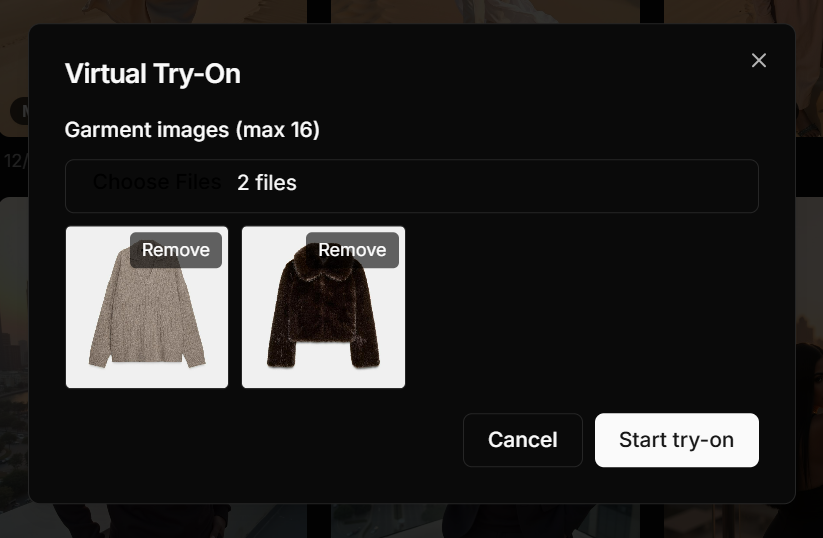823x538 pixels.
Task: Click the Virtual Try-On dialog heading
Action: pos(152,73)
